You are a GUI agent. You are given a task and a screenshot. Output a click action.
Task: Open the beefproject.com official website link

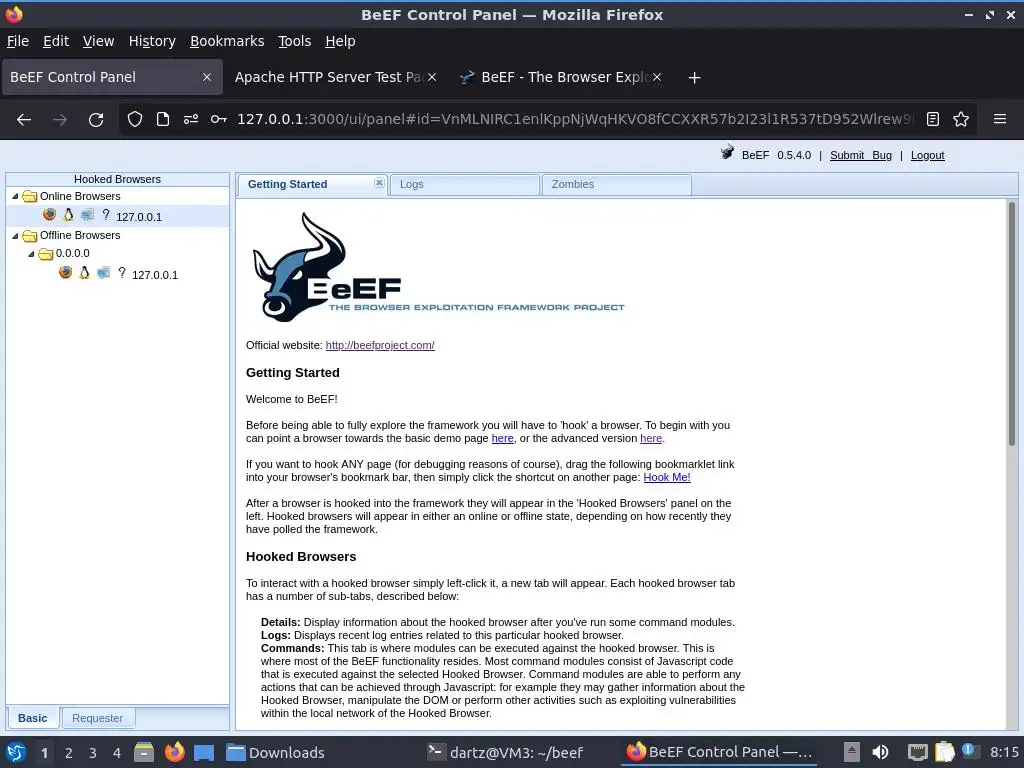380,345
